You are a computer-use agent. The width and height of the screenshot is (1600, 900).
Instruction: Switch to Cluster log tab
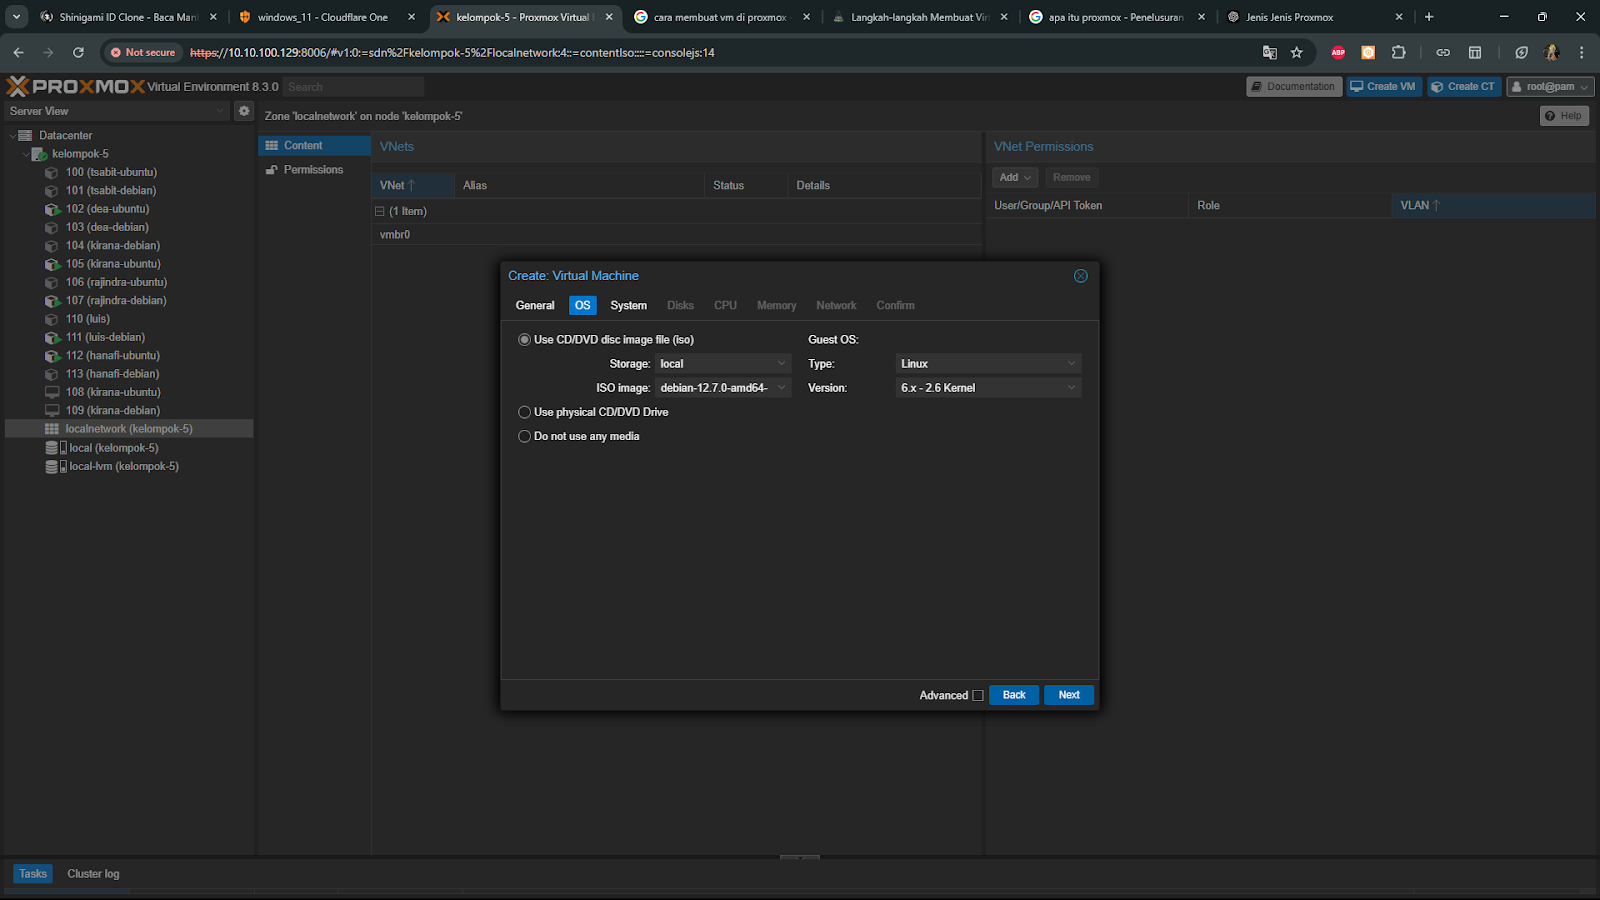[x=93, y=874]
